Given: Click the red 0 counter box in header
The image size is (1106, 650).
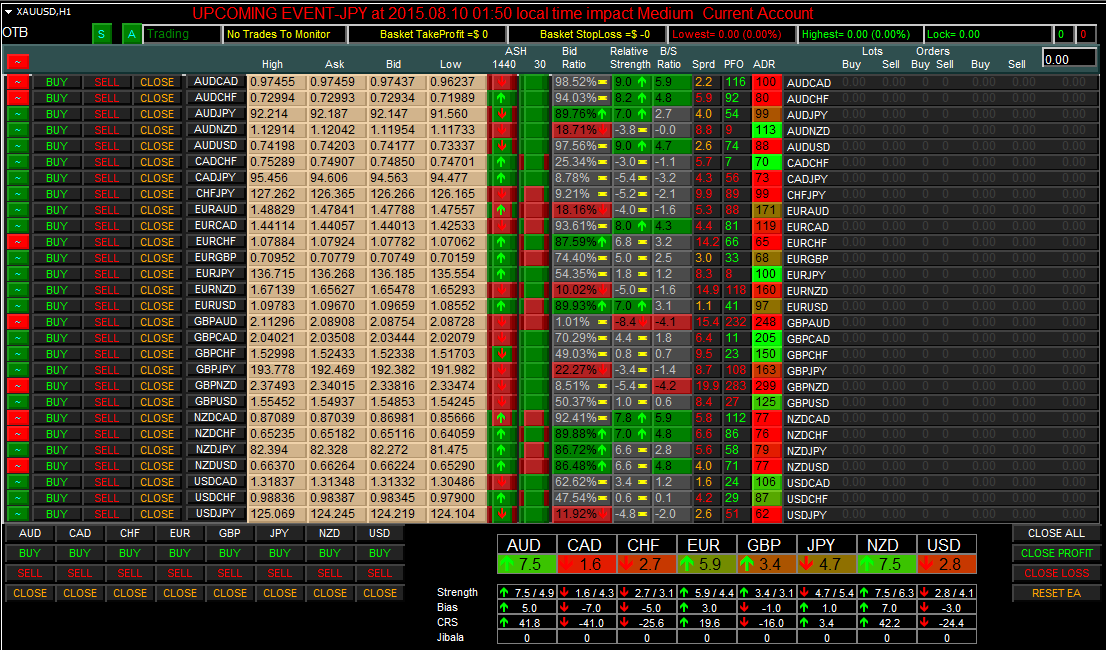Looking at the screenshot, I should click(x=1084, y=34).
